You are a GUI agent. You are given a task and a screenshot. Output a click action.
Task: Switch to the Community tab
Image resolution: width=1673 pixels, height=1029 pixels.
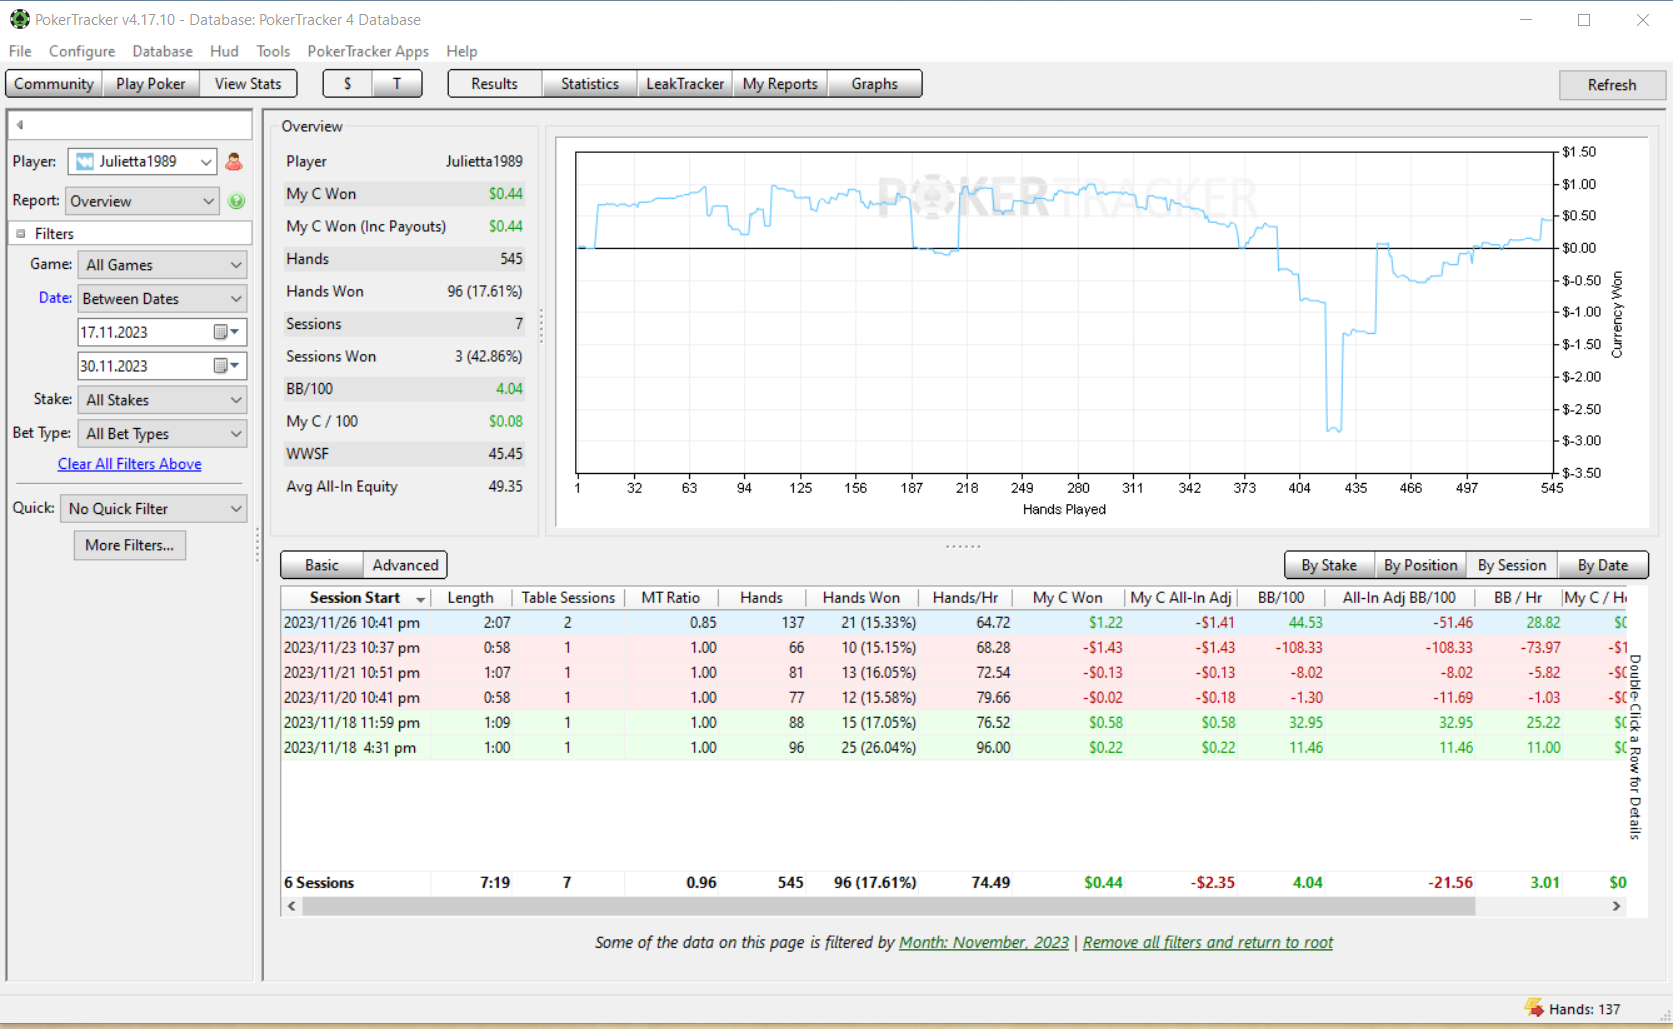[x=54, y=84]
